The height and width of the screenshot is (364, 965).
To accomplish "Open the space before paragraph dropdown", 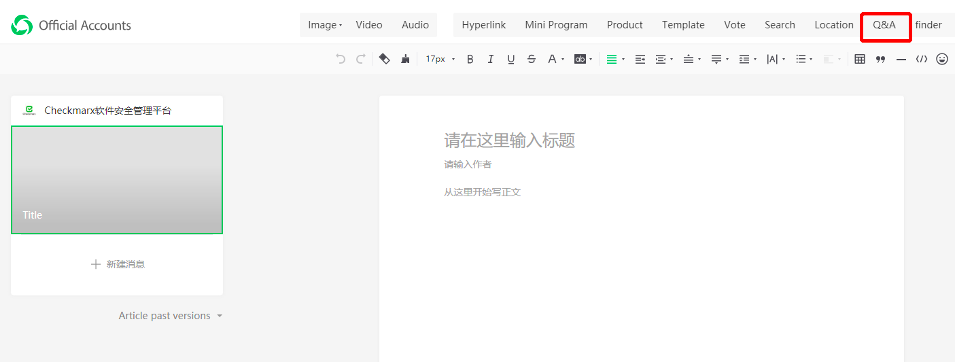I will [692, 59].
